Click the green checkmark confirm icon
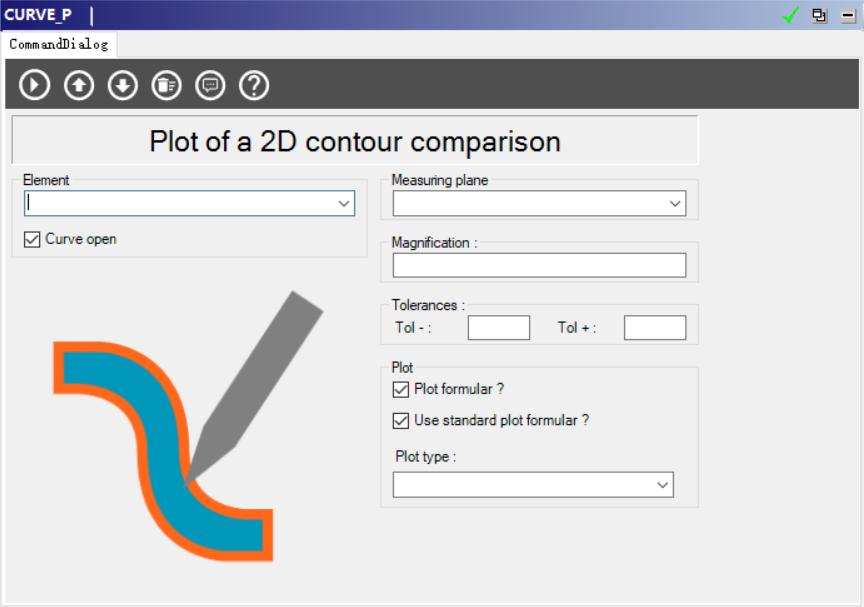This screenshot has height=607, width=864. 791,15
